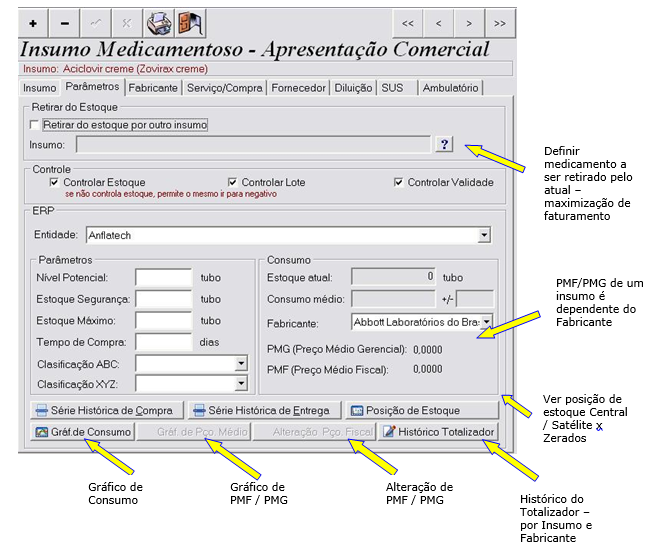Click the +/- deviation field

[475, 299]
